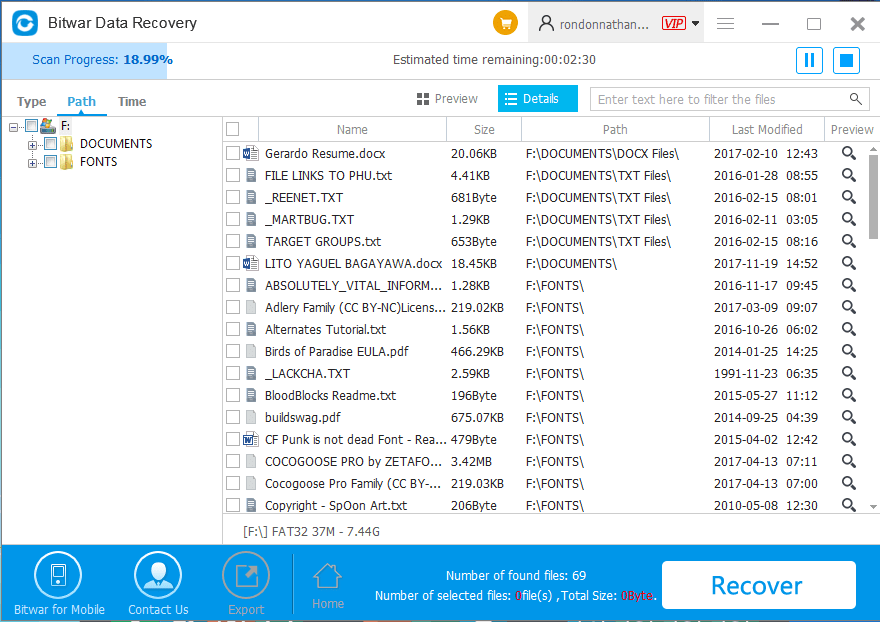Image resolution: width=880 pixels, height=622 pixels.
Task: Sort by the Name column header
Action: coord(352,130)
